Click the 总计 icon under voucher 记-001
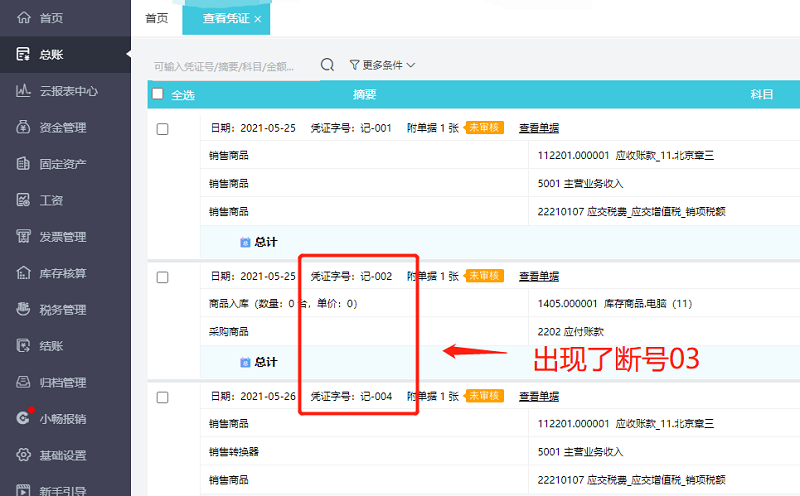Image resolution: width=800 pixels, height=496 pixels. (245, 242)
